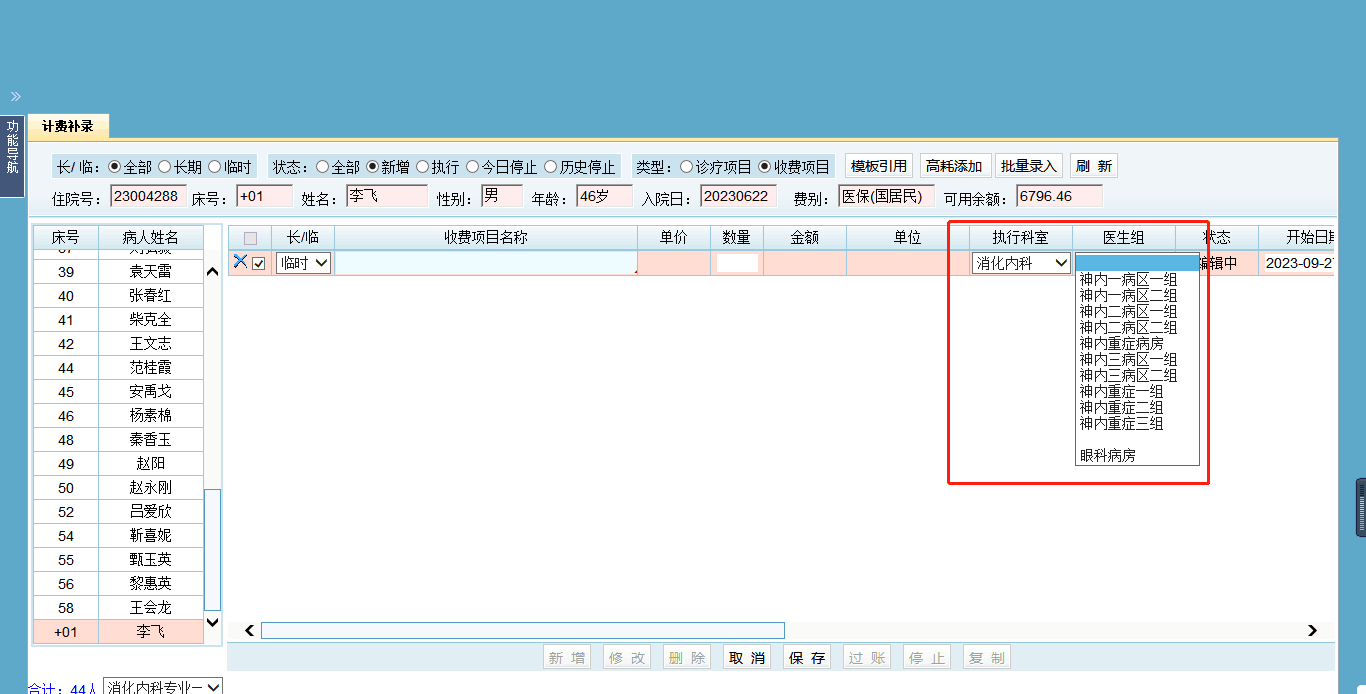1366x694 pixels.
Task: Click the 开始日期 cell 2023-09-2
Action: 1298,263
